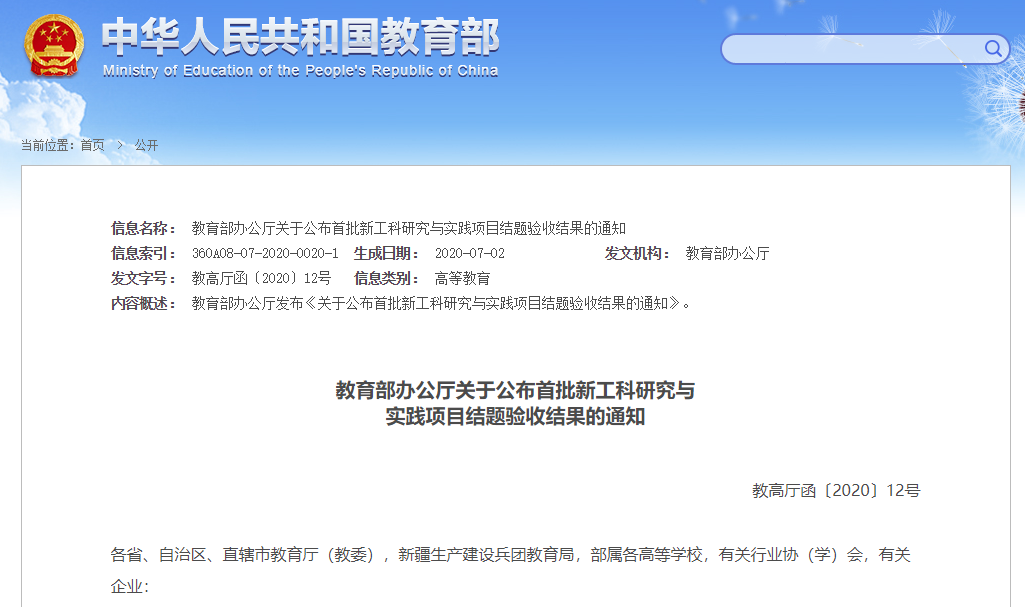Click the article heading first line
The image size is (1025, 607).
pyautogui.click(x=515, y=390)
